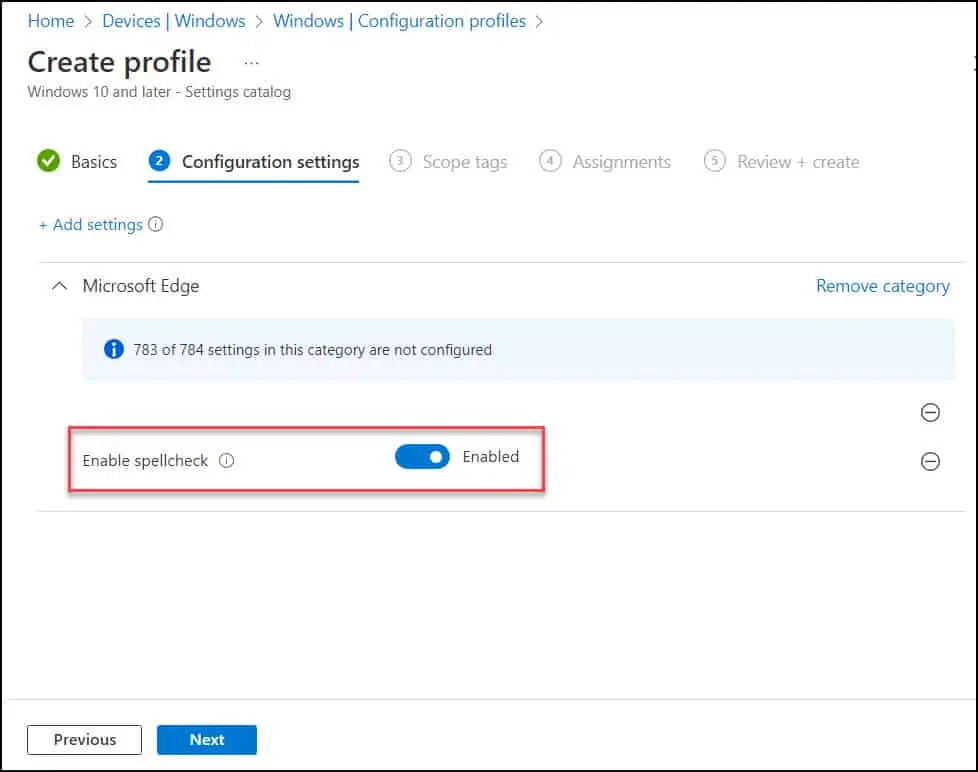Screen dimensions: 978x772
Task: Toggle Enable spellcheck switch off
Action: pyautogui.click(x=422, y=456)
